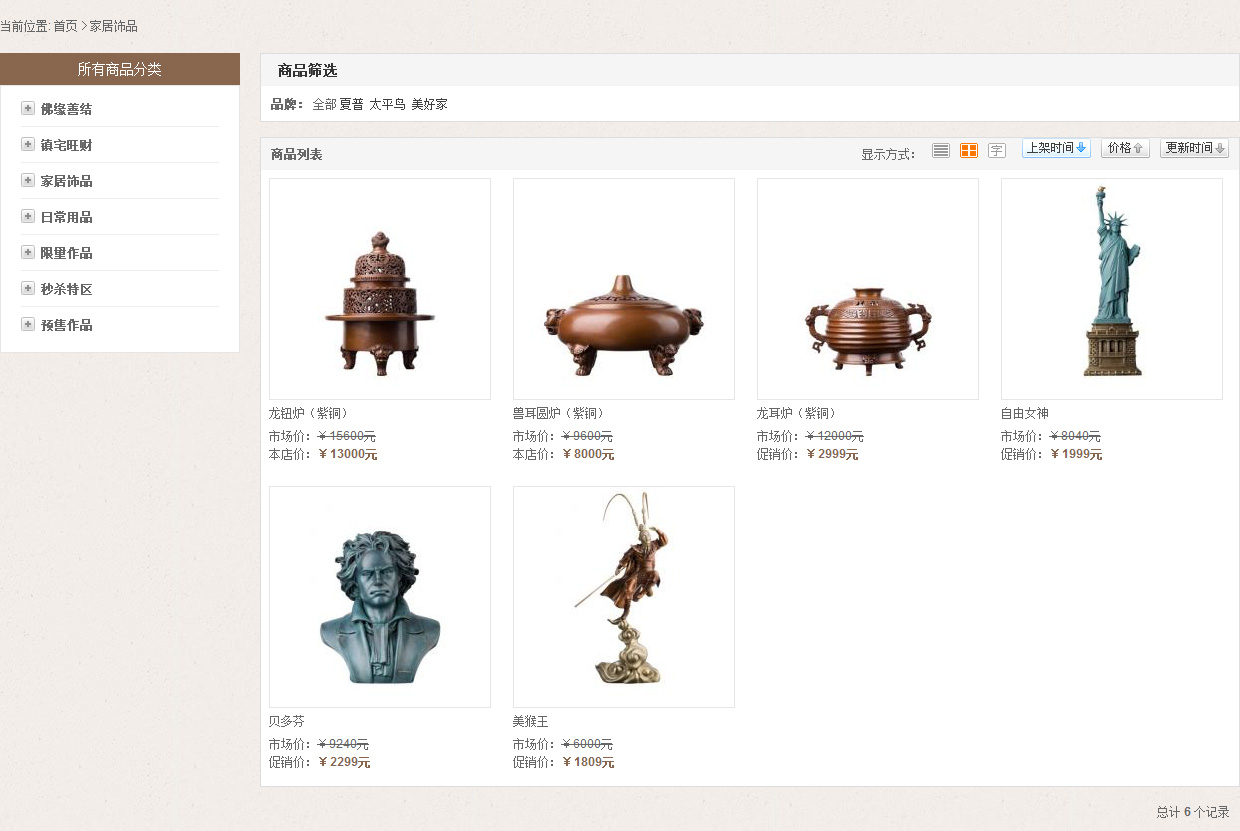Expand plus icon beside 限量作品
Screen dimensions: 1240x831
click(x=28, y=252)
